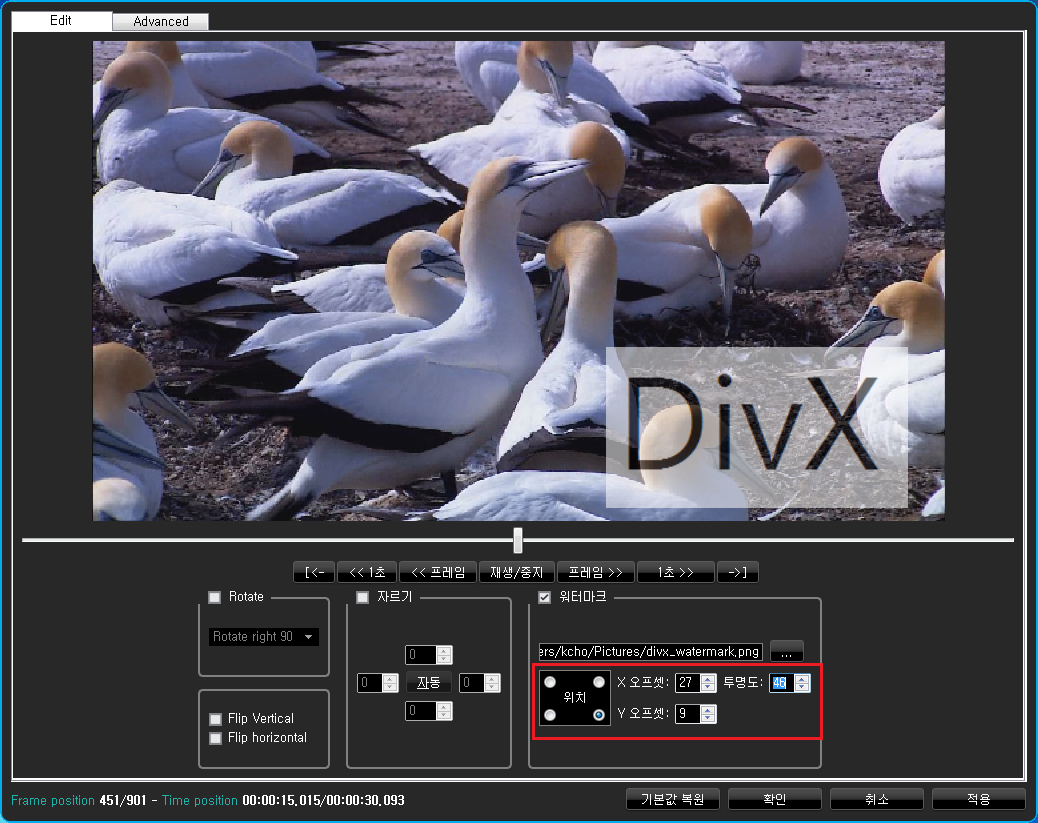Click the right crop stepper arrows
This screenshot has width=1038, height=823.
pyautogui.click(x=492, y=683)
